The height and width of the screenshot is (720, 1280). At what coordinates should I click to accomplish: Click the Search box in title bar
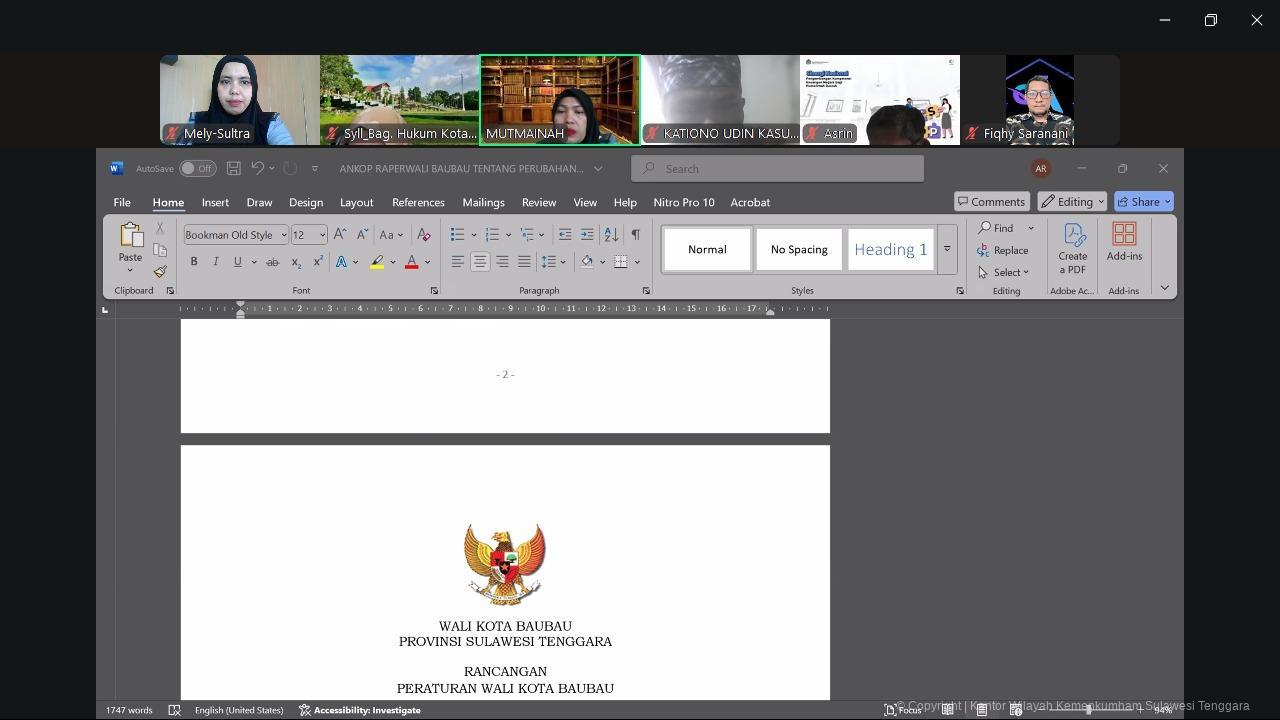click(778, 168)
